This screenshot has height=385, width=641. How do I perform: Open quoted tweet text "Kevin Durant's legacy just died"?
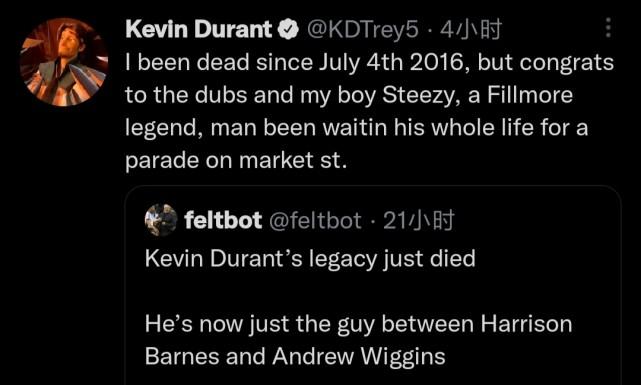pos(310,259)
